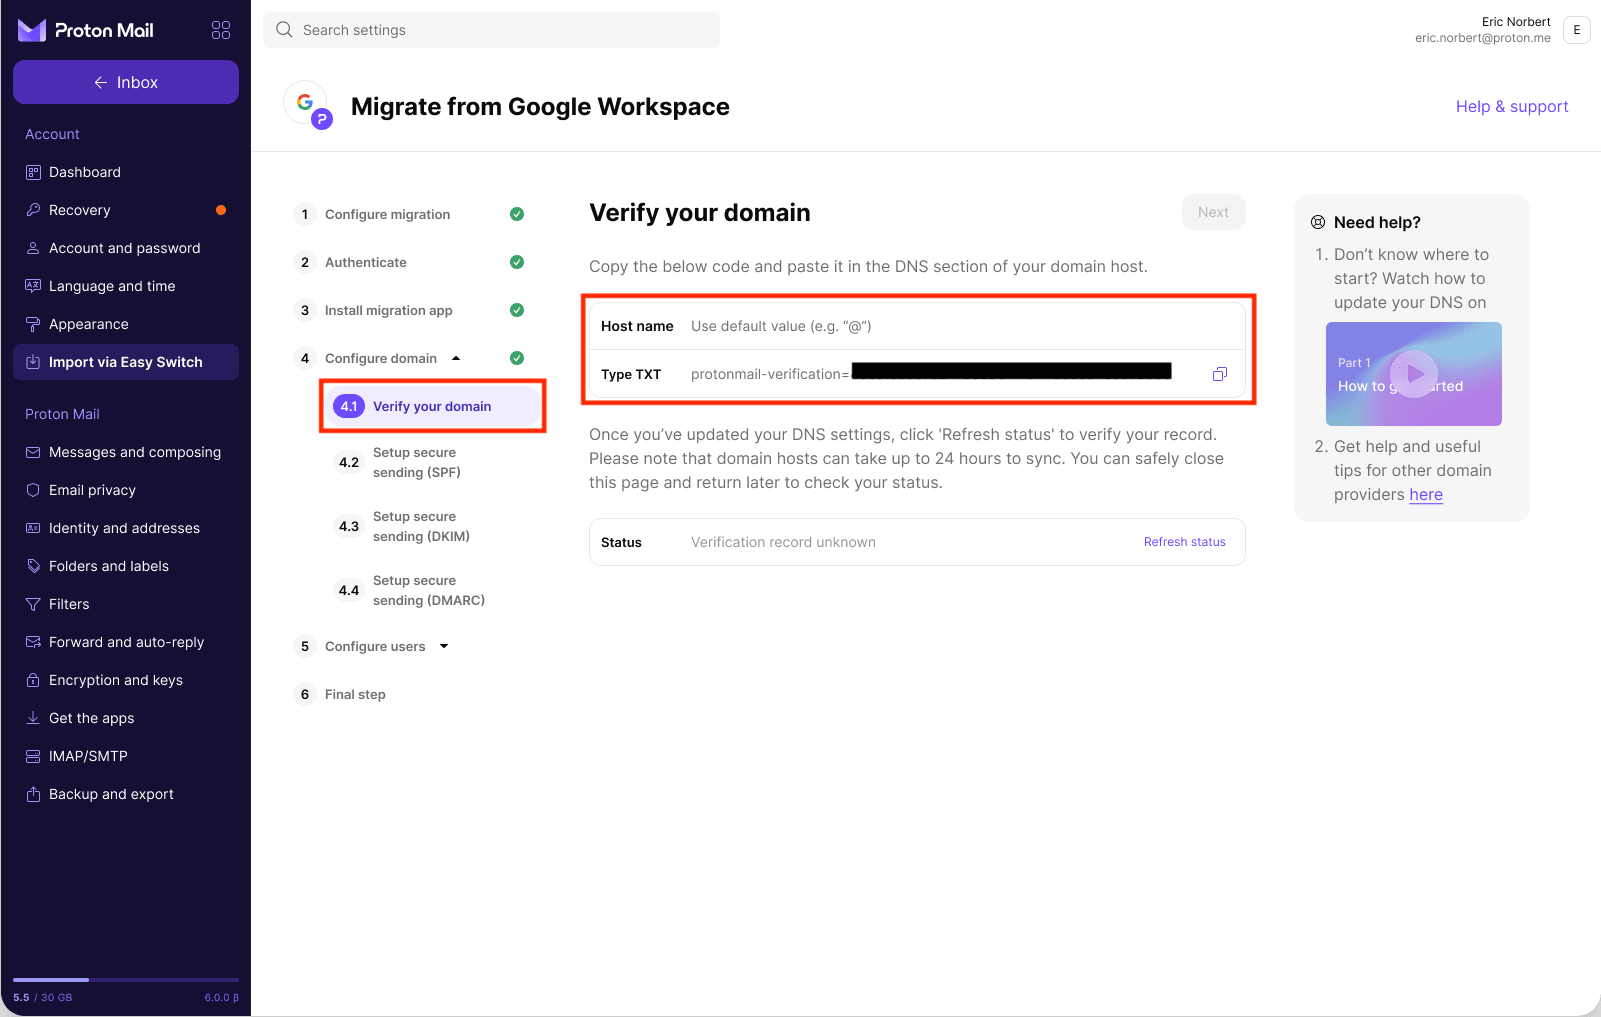Click the green check beside Configure migration

(517, 214)
